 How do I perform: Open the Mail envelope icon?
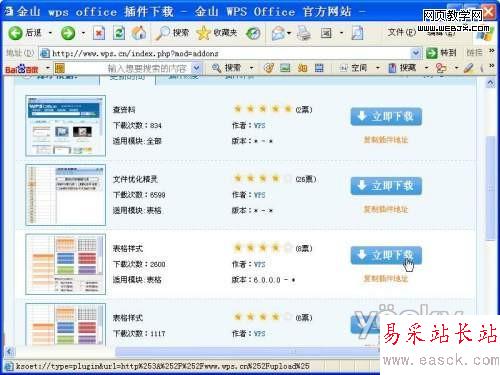(x=279, y=33)
